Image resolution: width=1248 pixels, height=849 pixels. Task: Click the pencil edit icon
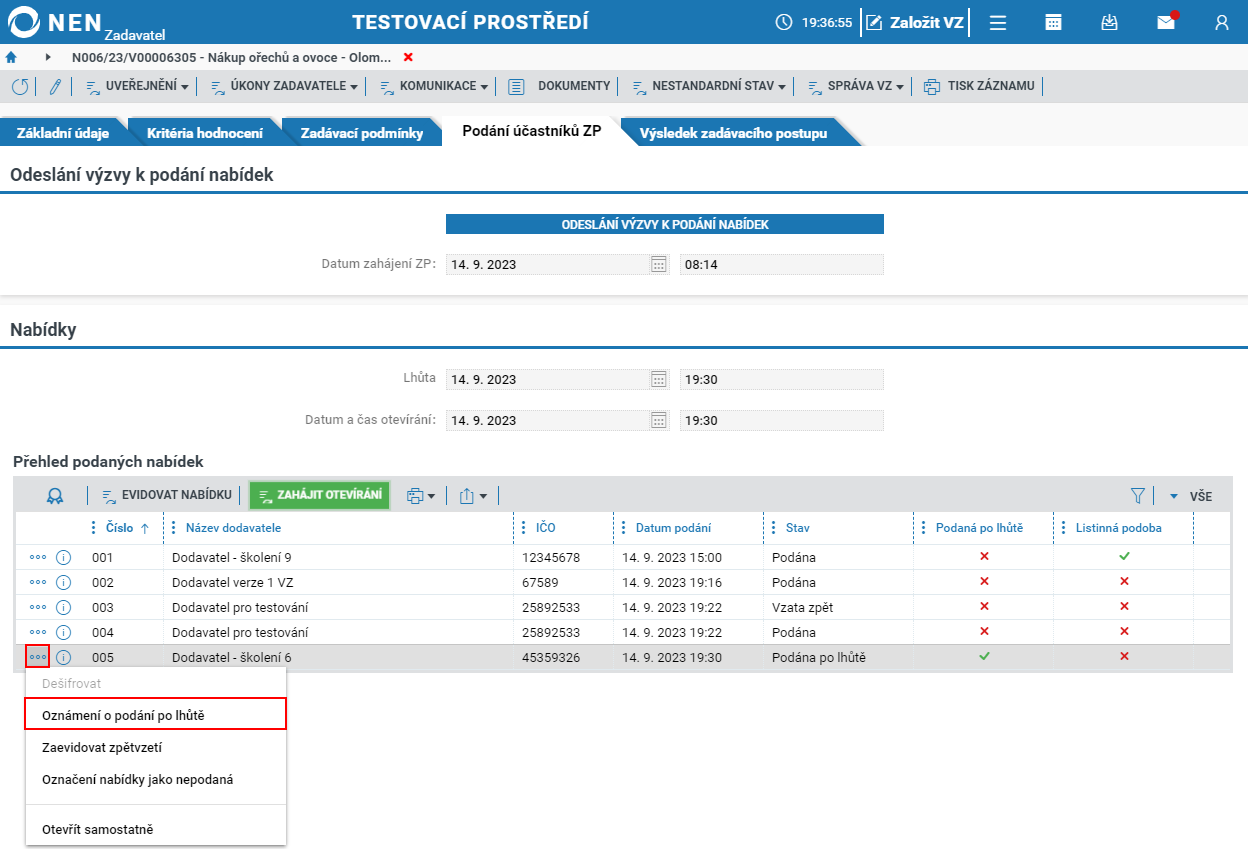tap(55, 86)
